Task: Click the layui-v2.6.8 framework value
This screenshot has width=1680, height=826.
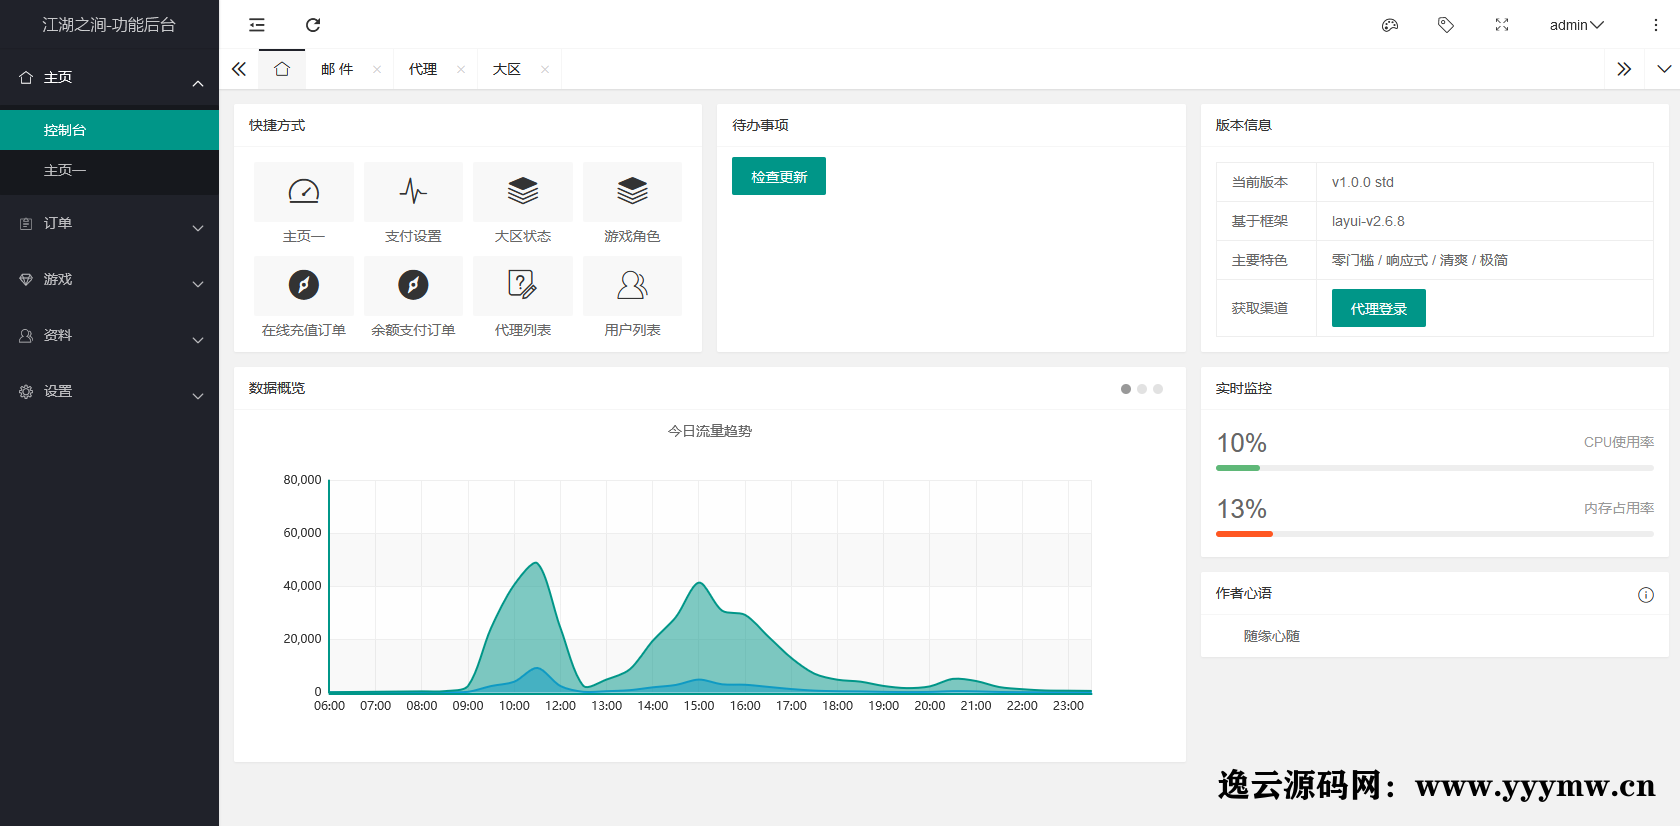Action: point(1368,221)
